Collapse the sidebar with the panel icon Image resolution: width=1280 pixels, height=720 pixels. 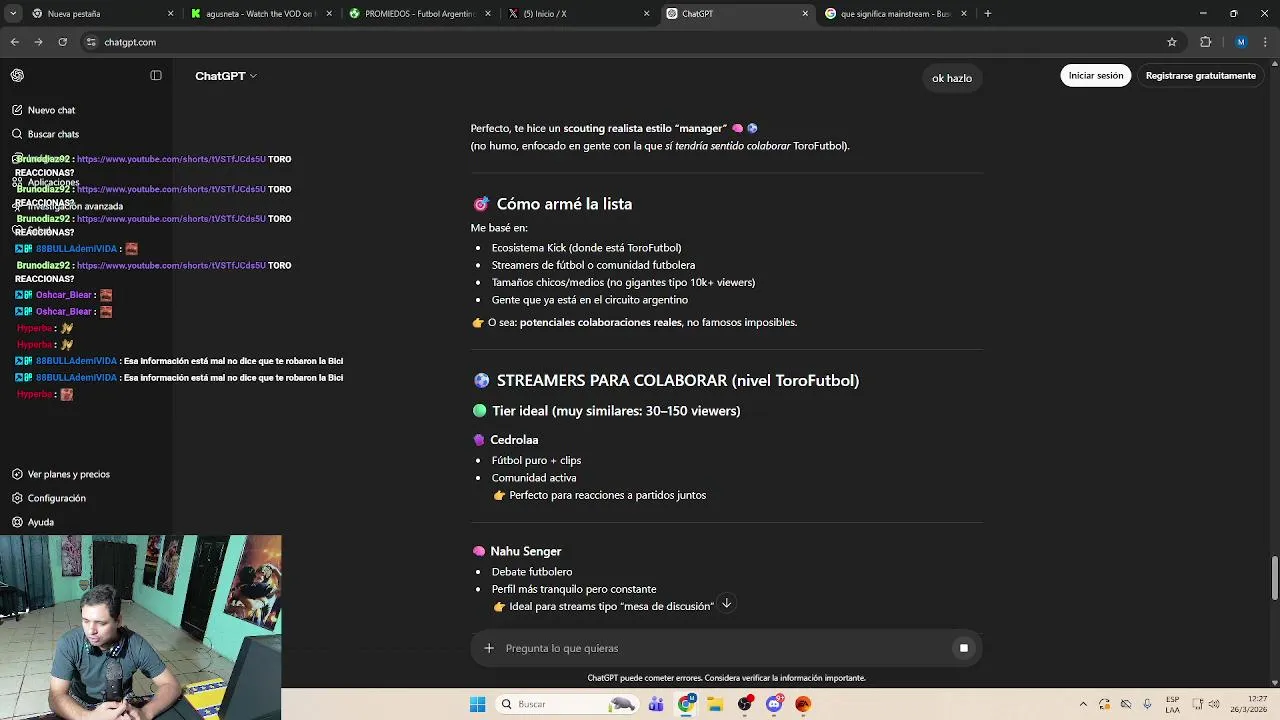156,76
